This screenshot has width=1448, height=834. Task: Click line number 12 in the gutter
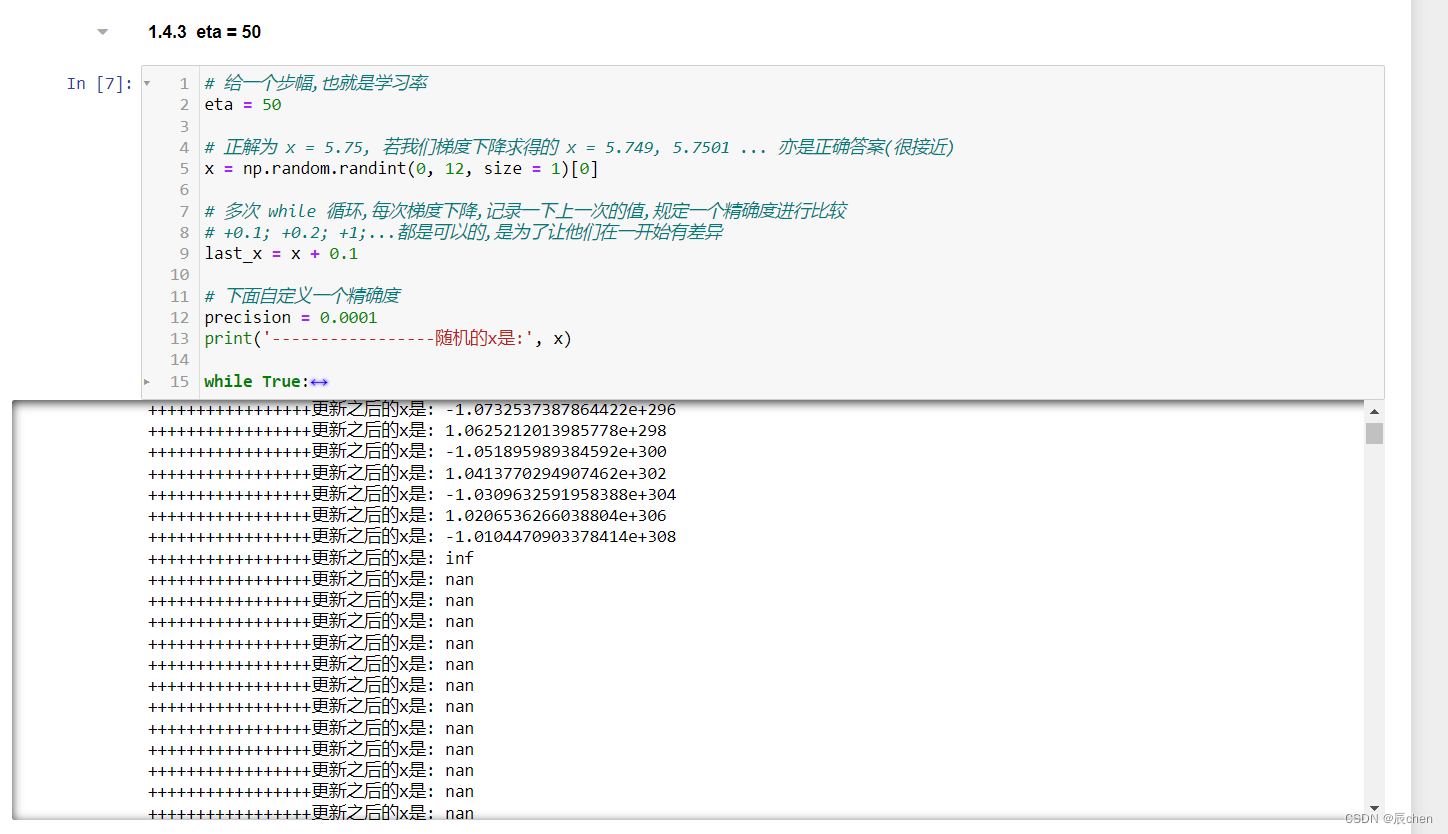(x=179, y=317)
